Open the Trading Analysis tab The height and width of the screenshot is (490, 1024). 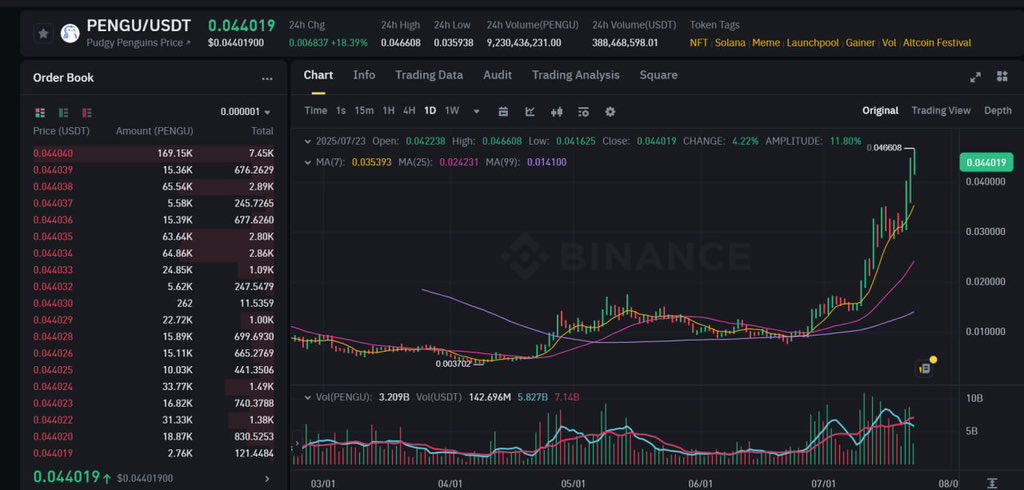pos(575,75)
